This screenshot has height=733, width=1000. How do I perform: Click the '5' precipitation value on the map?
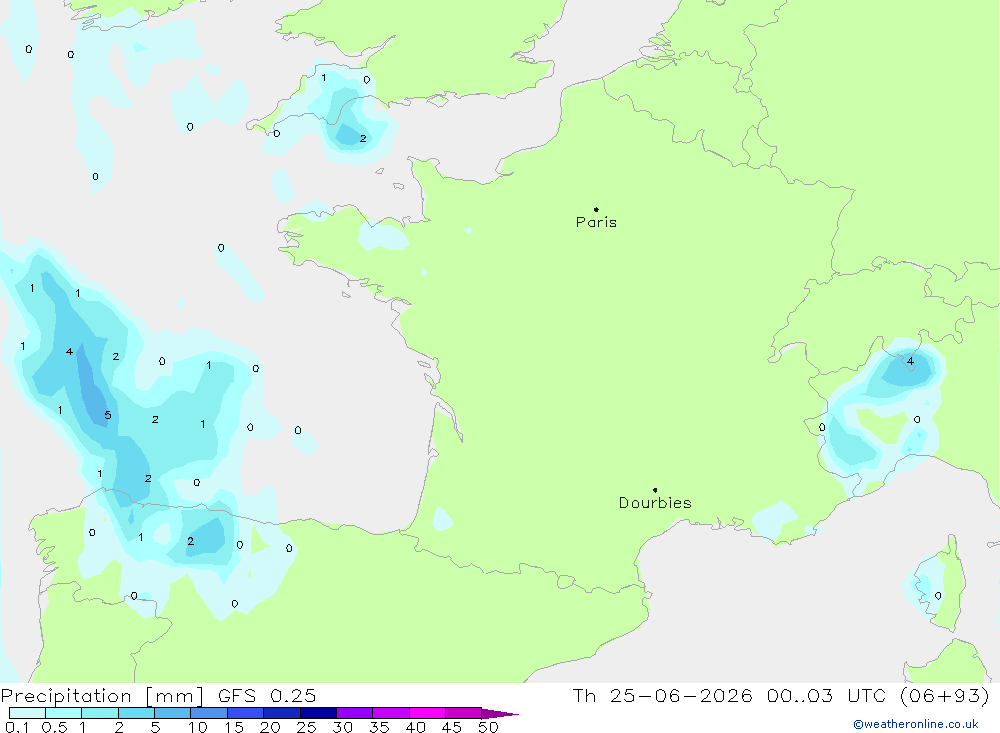coord(108,415)
